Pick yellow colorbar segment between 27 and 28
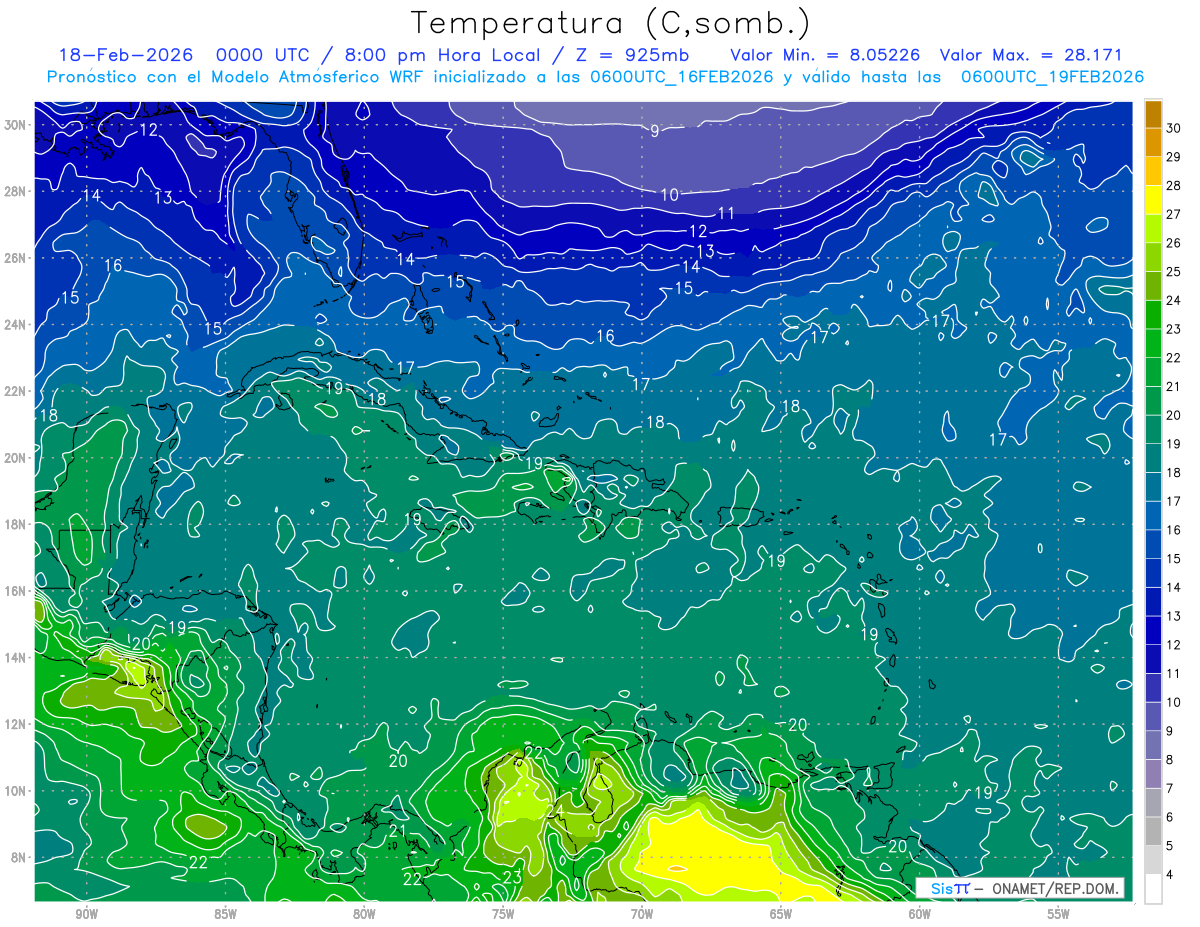The image size is (1200, 927). pos(1153,200)
